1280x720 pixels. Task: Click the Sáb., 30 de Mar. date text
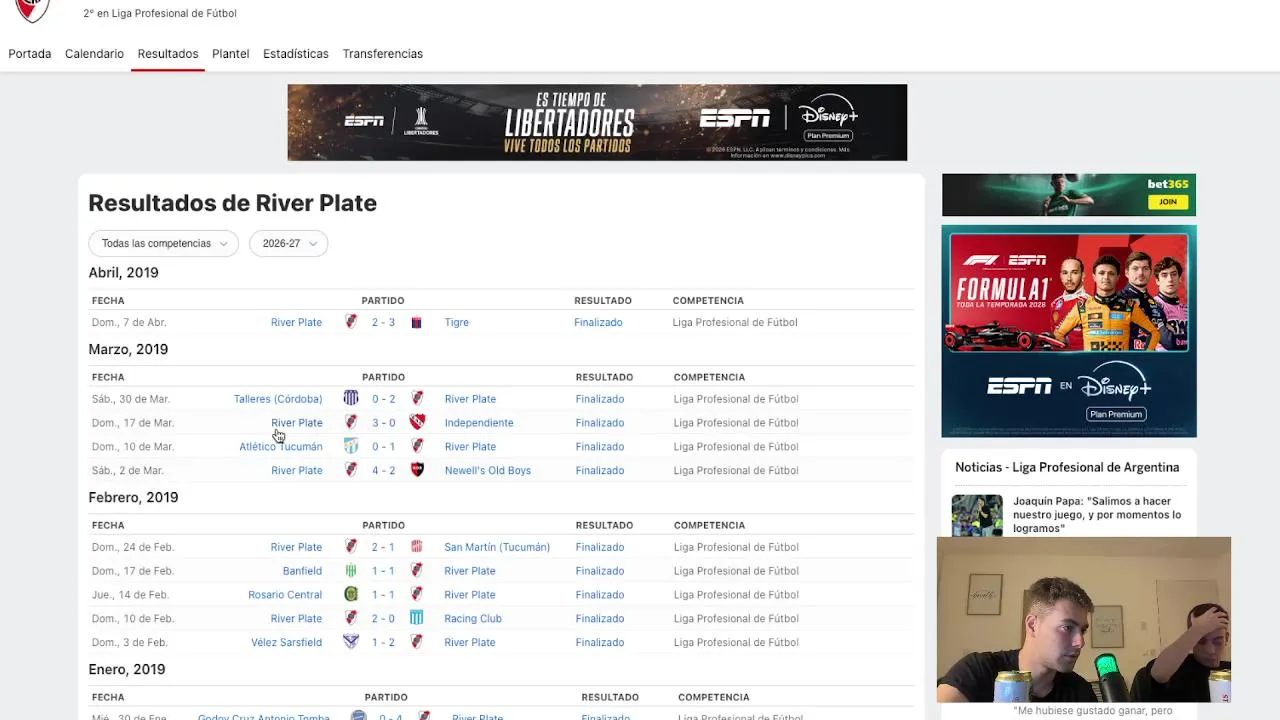coord(131,398)
